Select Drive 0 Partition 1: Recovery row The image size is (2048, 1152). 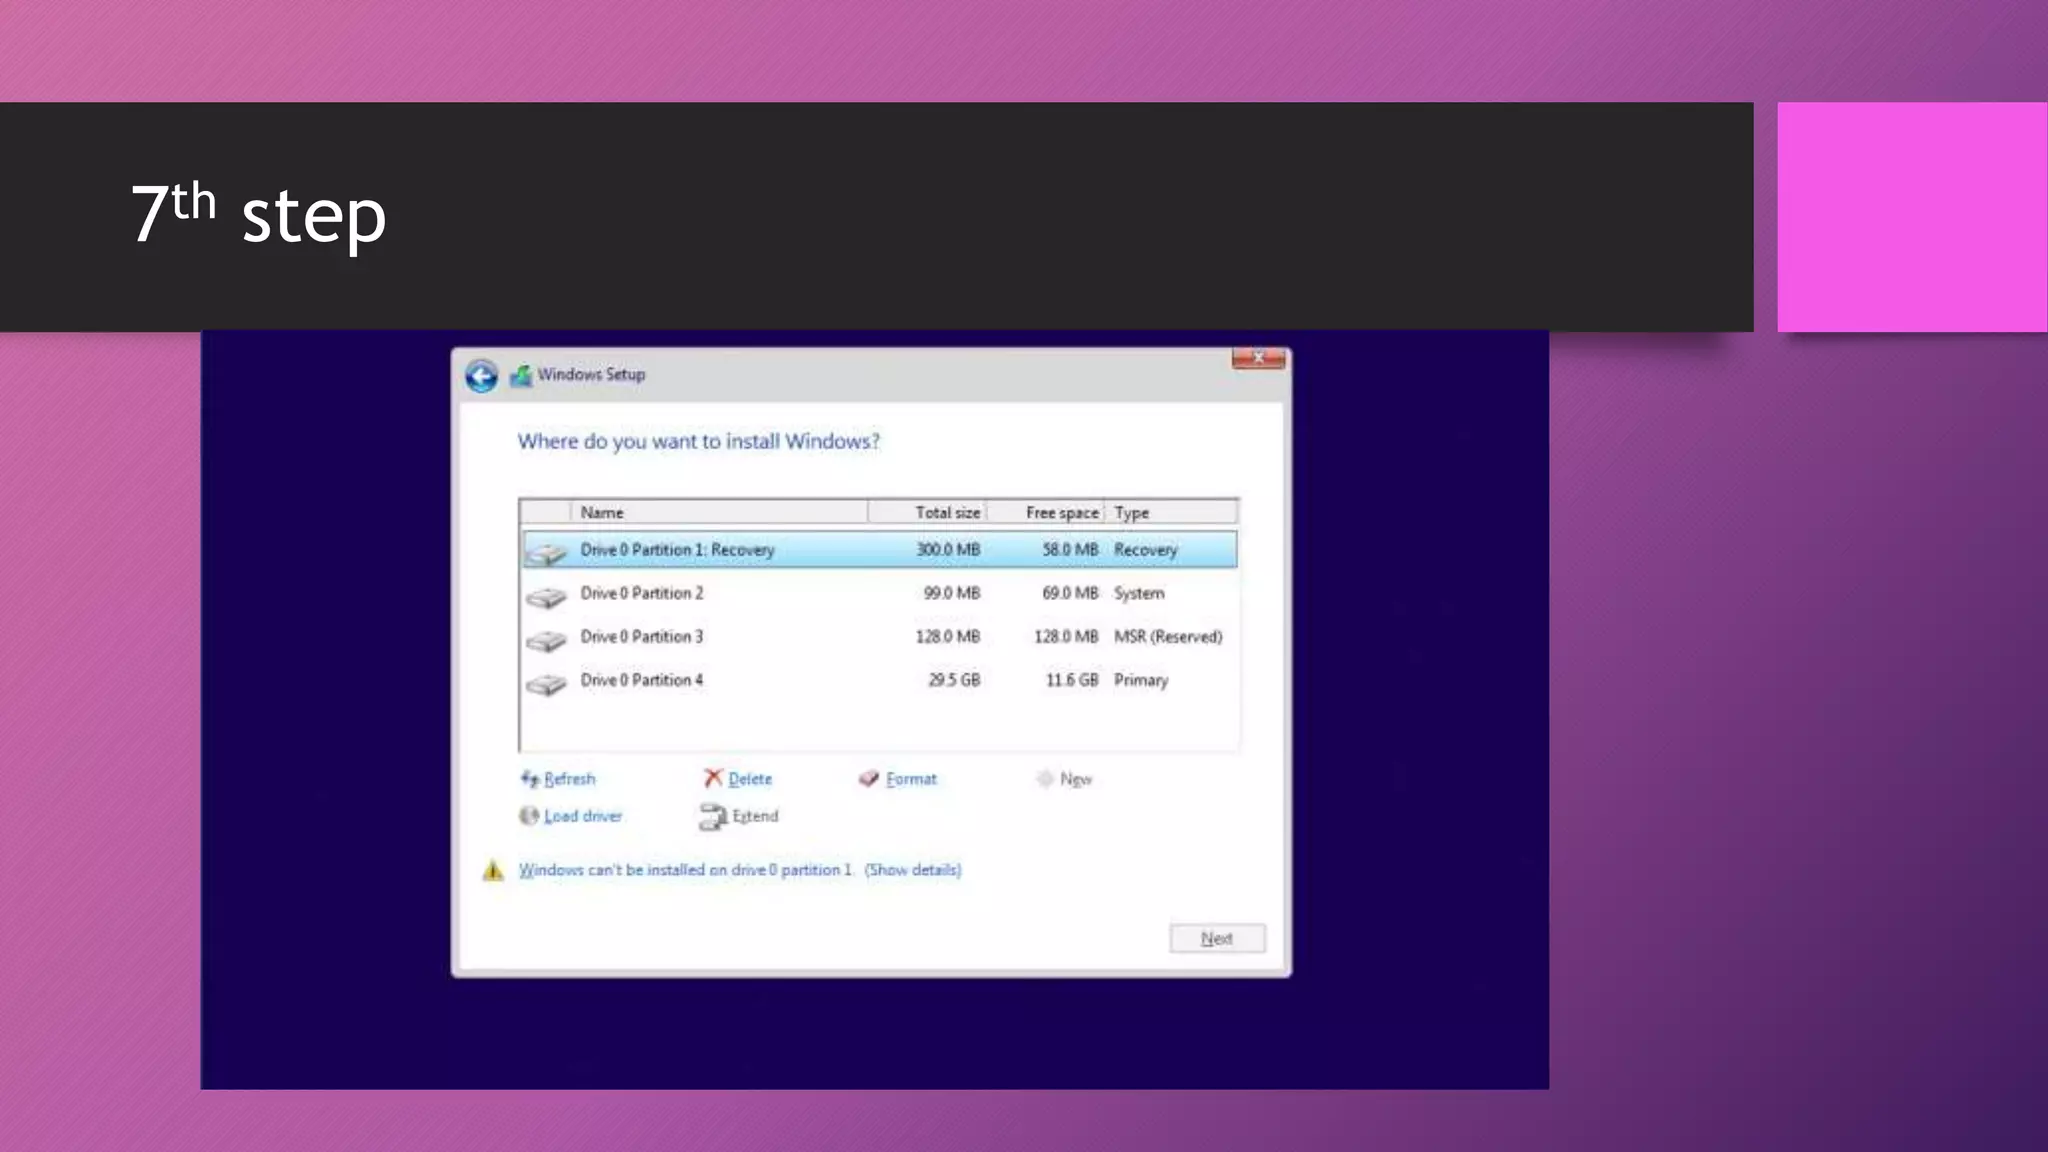[677, 550]
